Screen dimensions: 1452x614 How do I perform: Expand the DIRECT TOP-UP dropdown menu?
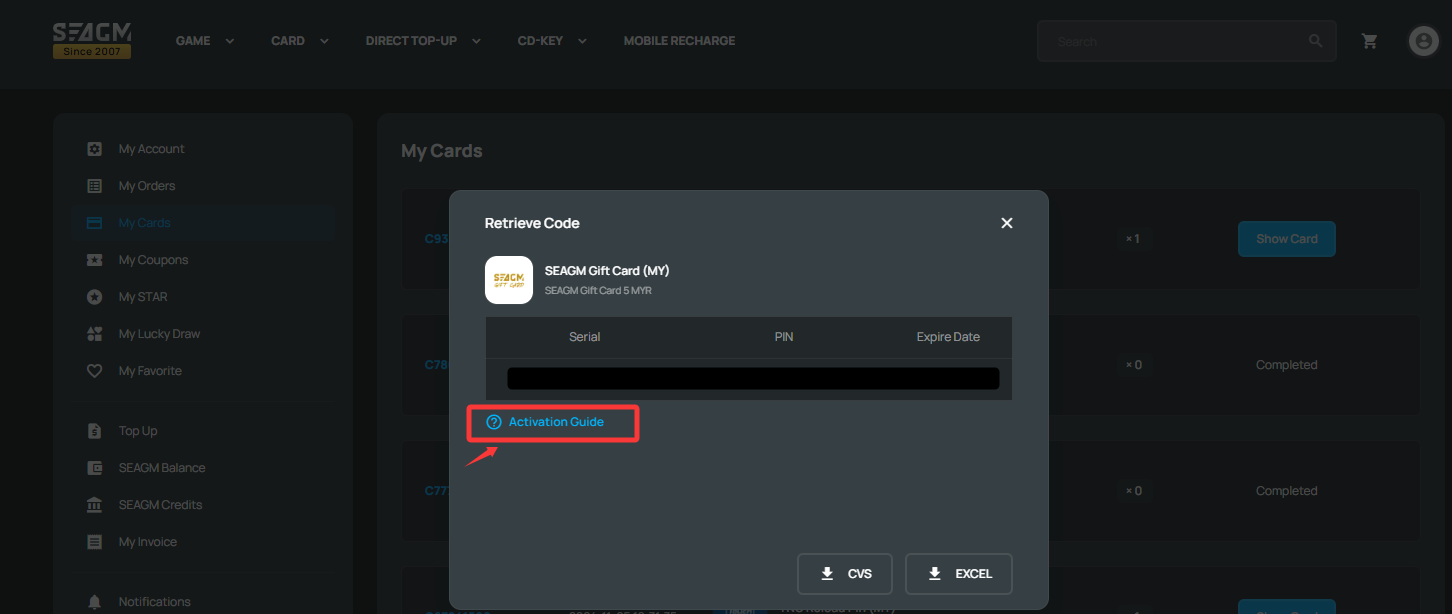click(423, 41)
